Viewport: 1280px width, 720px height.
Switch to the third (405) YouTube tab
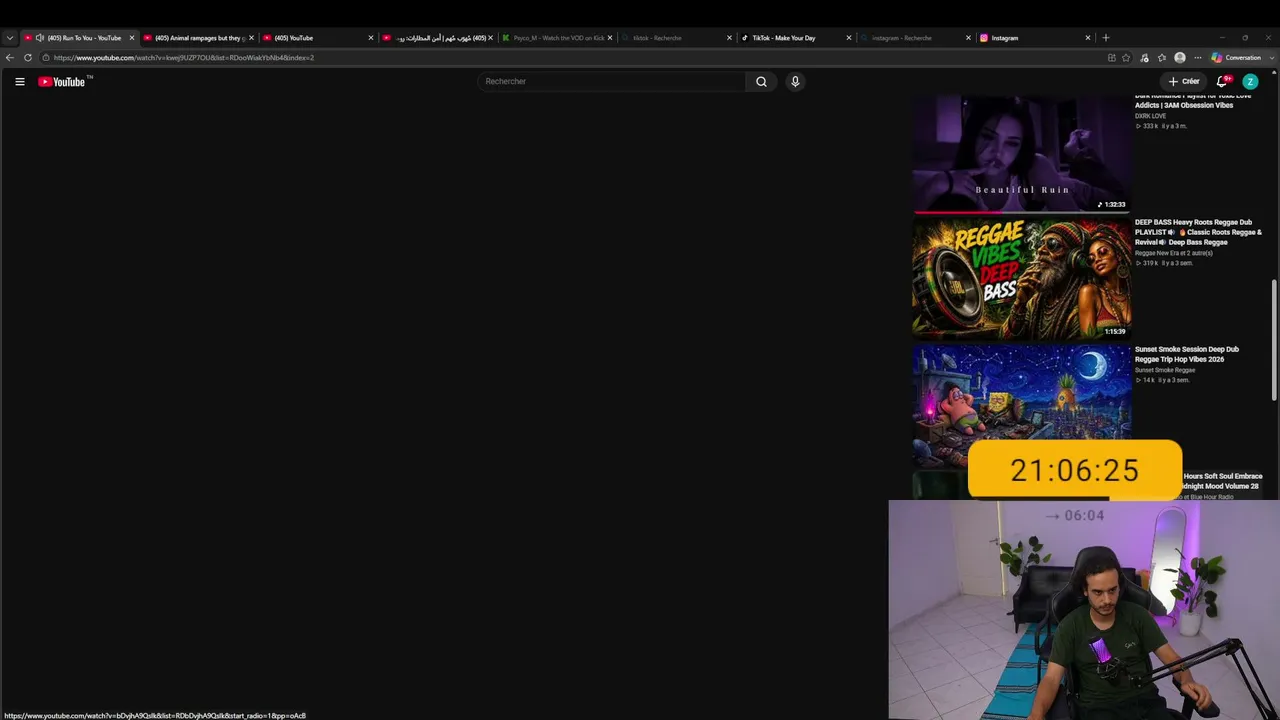318,38
